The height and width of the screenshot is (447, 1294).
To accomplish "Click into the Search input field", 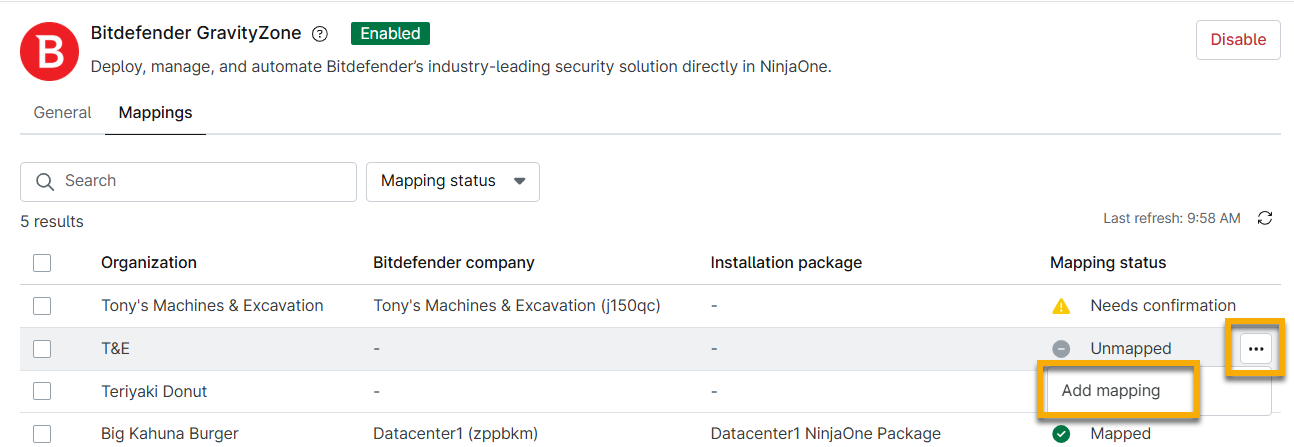I will (x=200, y=182).
